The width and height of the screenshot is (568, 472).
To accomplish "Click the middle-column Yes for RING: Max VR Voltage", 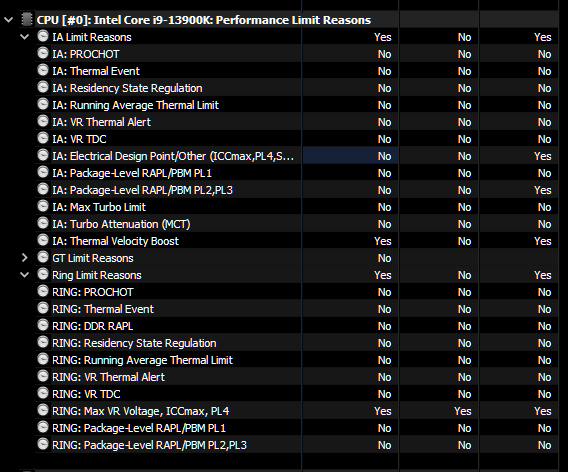I will tap(463, 412).
